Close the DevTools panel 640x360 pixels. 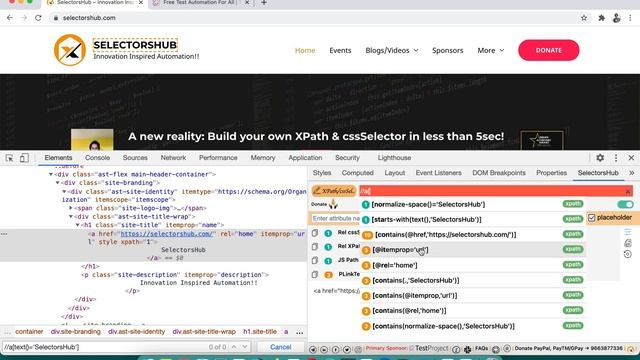point(631,158)
